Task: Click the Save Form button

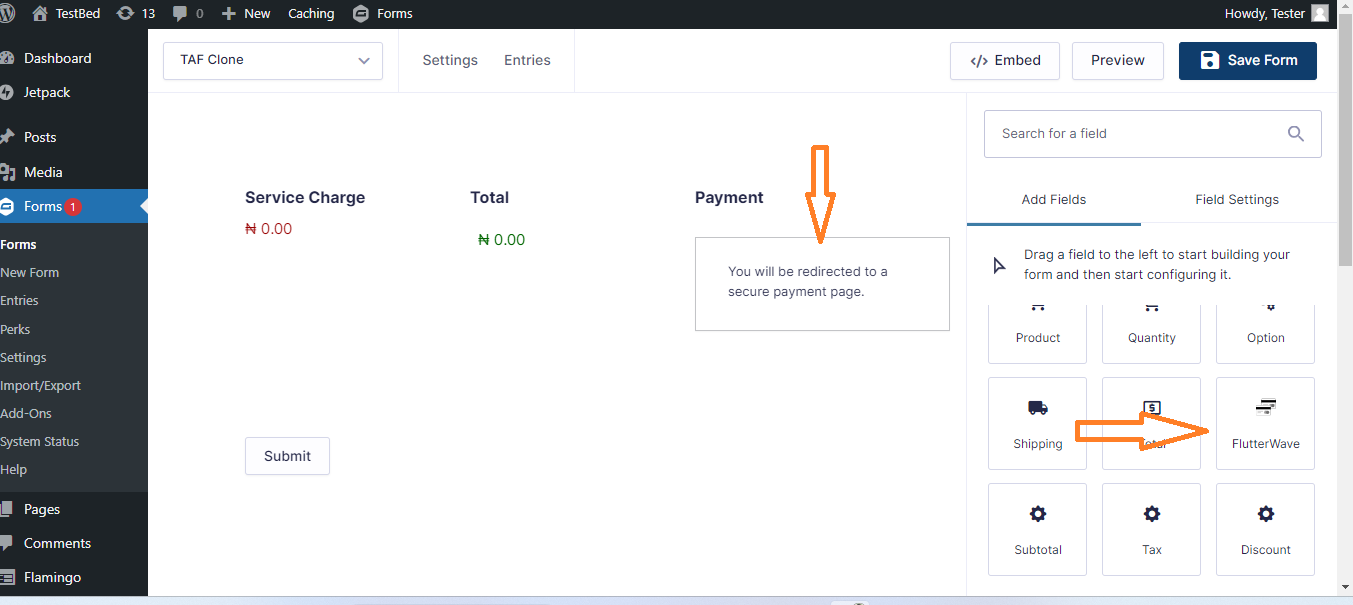Action: [1248, 60]
